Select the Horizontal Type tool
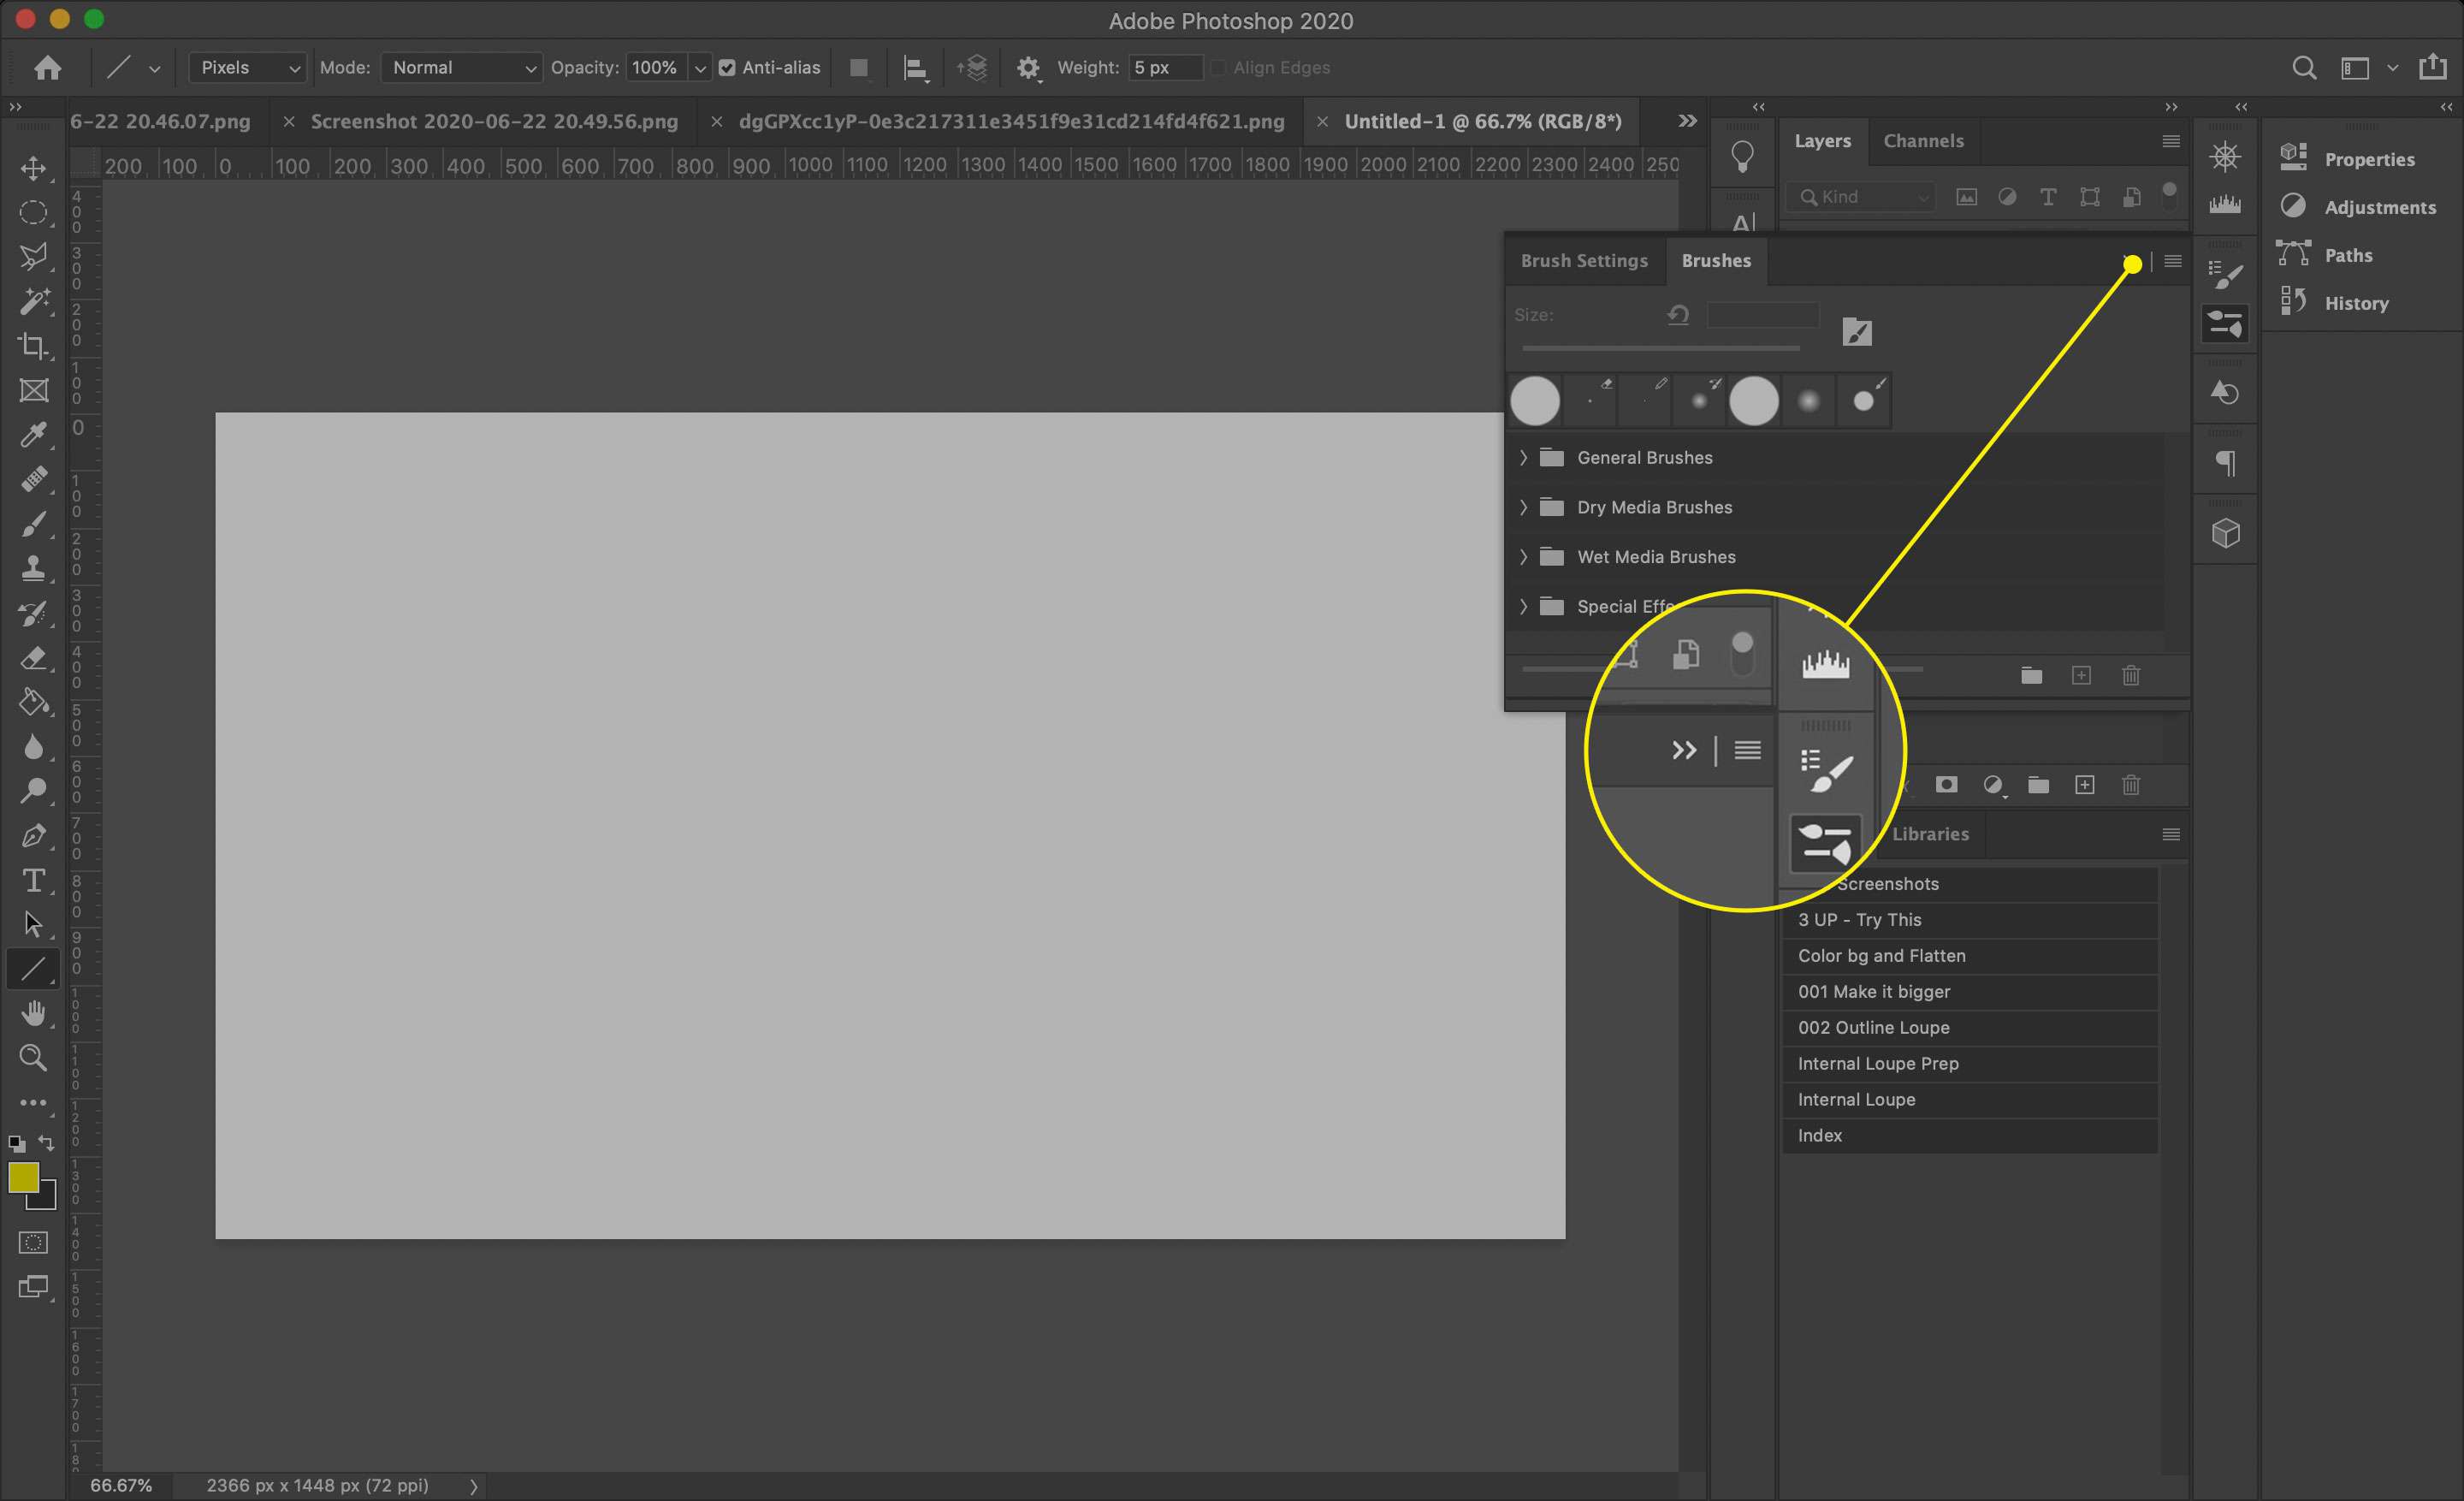Image resolution: width=2464 pixels, height=1501 pixels. click(x=33, y=880)
